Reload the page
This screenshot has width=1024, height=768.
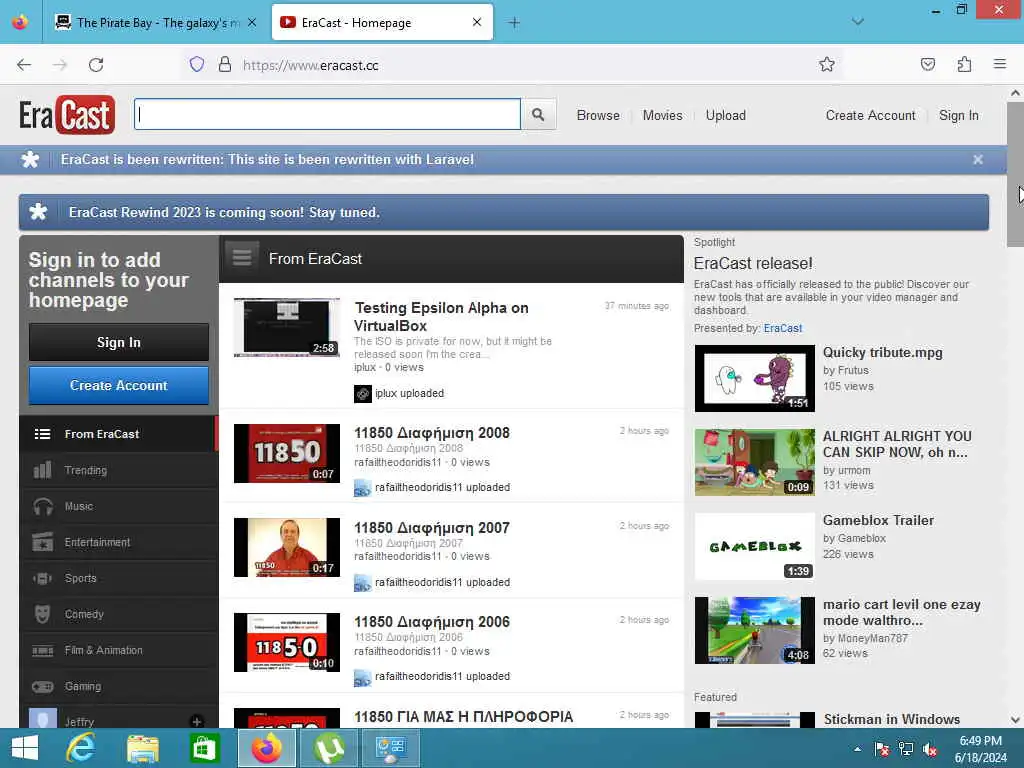[96, 65]
